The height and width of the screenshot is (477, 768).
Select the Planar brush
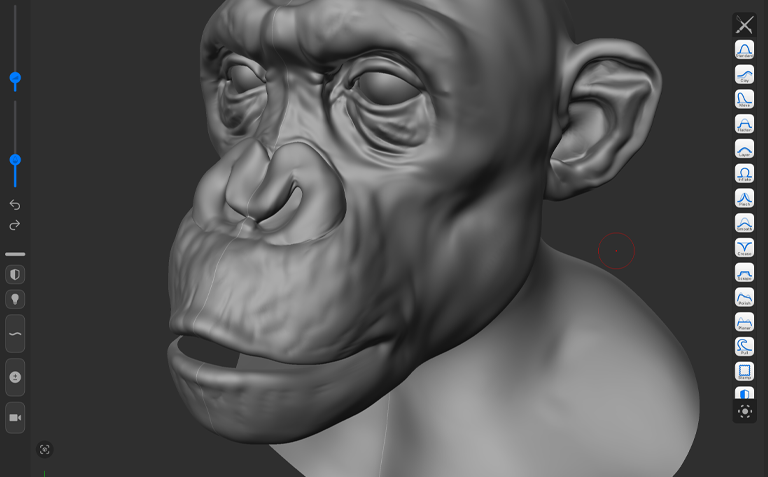(744, 322)
